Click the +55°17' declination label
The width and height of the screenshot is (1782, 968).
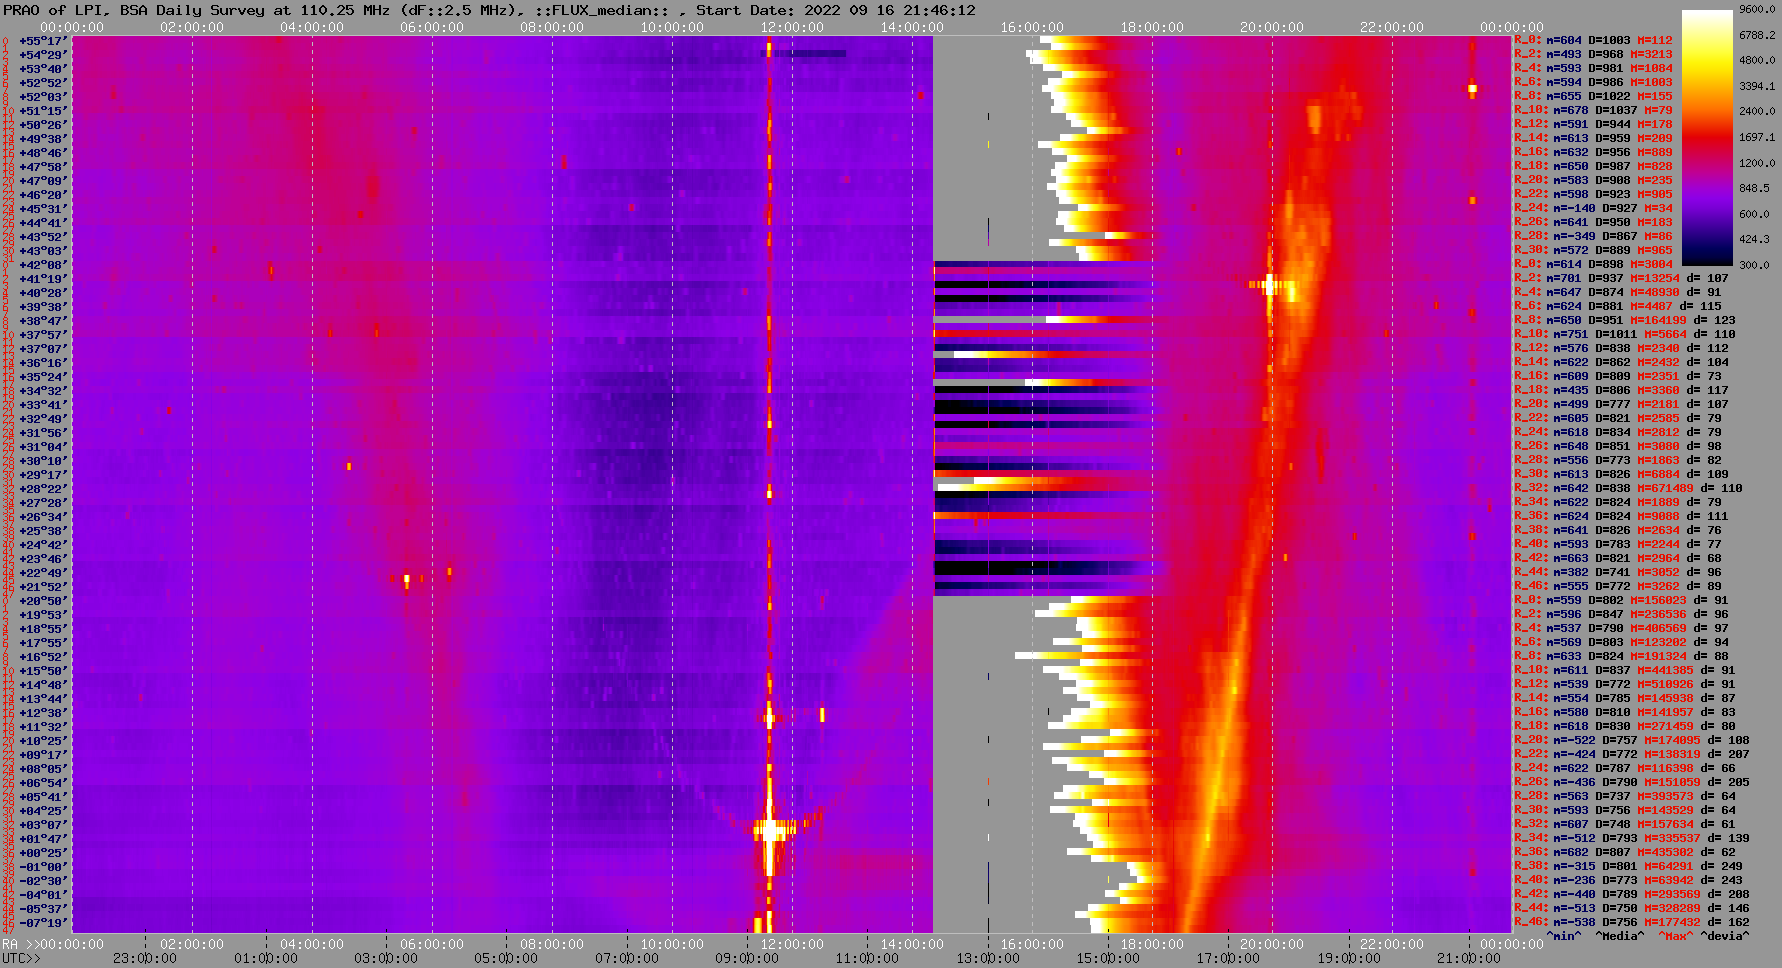click(43, 41)
